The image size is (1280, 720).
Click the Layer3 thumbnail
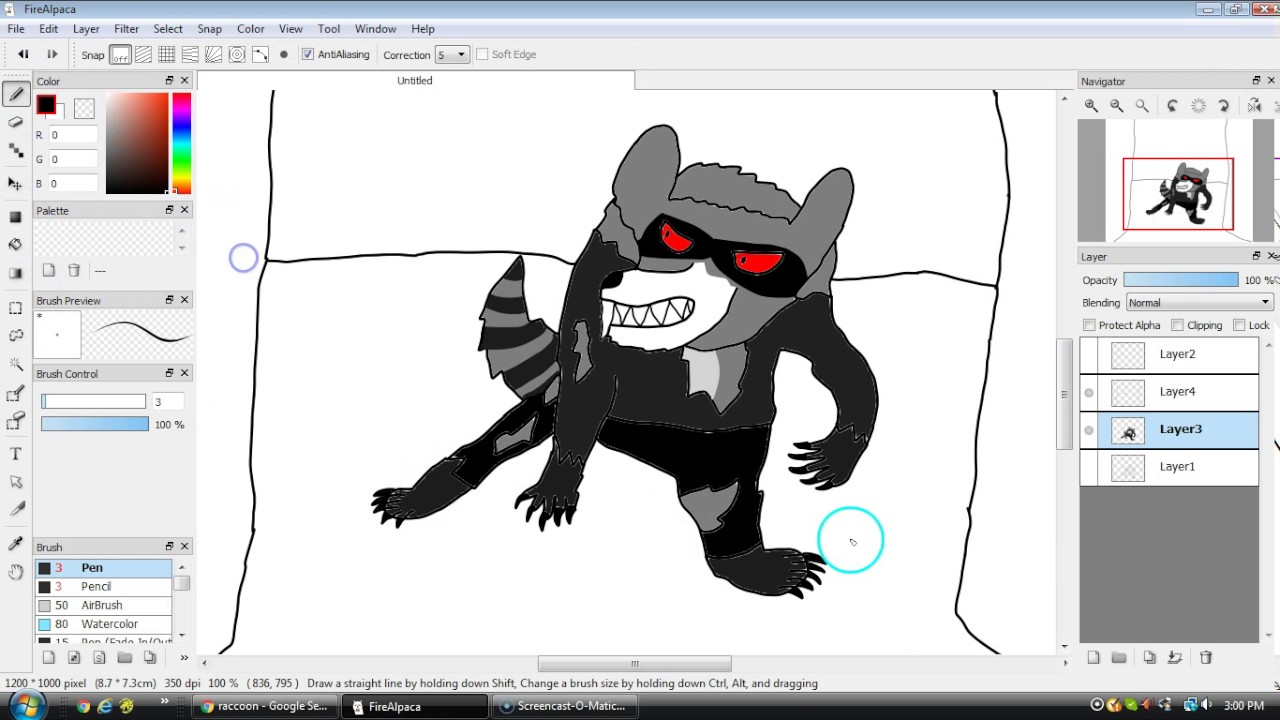tap(1128, 430)
